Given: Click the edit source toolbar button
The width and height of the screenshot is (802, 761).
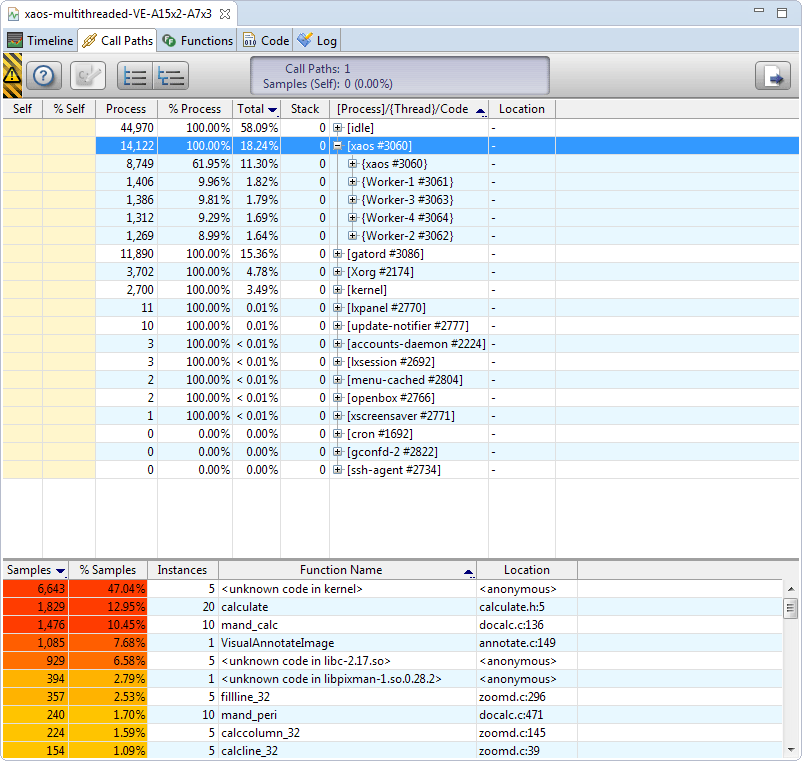Looking at the screenshot, I should pyautogui.click(x=88, y=76).
